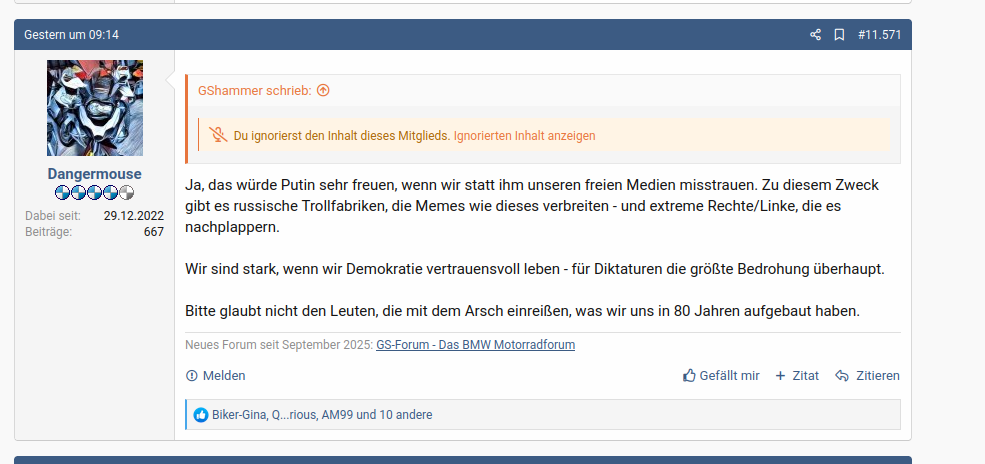Click the 667 Beiträge post count
This screenshot has height=464, width=985.
[153, 232]
